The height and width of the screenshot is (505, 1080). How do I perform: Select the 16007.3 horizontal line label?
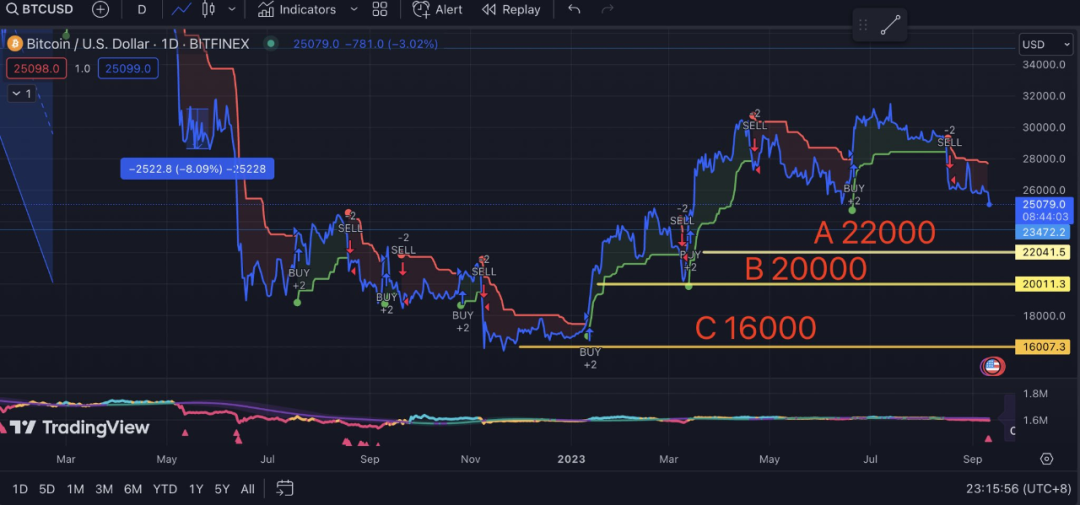click(x=1043, y=347)
